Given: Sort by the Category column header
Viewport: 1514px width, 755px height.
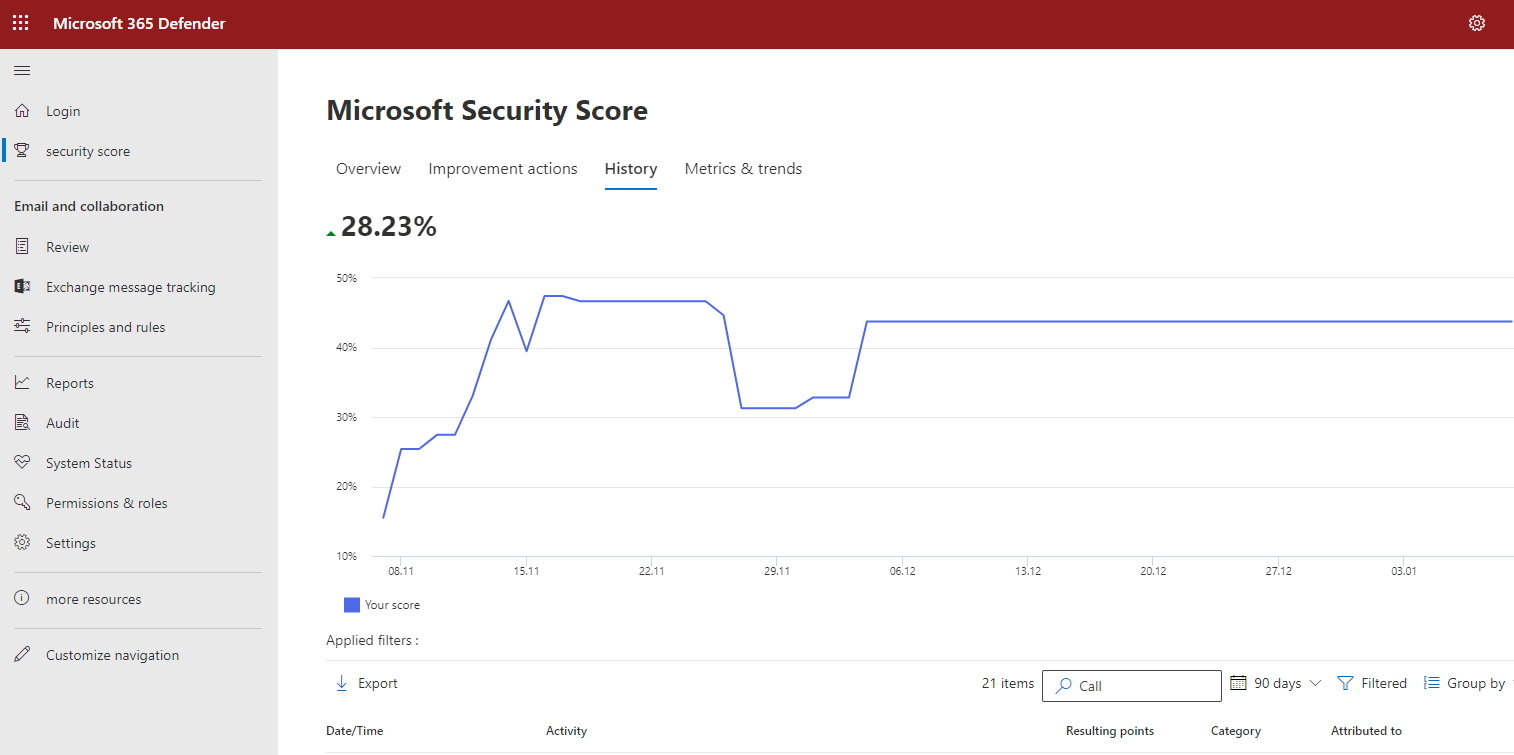Looking at the screenshot, I should coord(1236,731).
